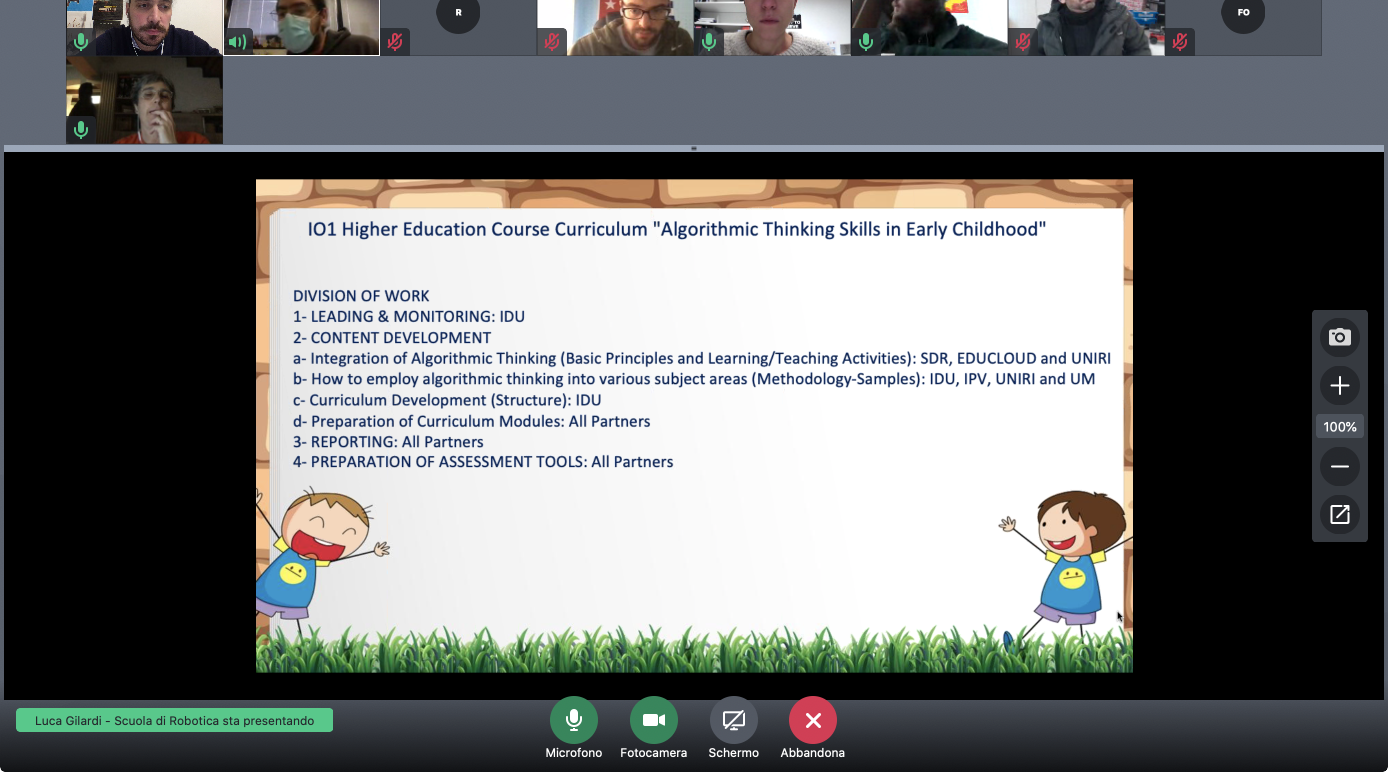Image resolution: width=1388 pixels, height=772 pixels.
Task: Unmute the participant next to the FO avatar
Action: (1179, 42)
